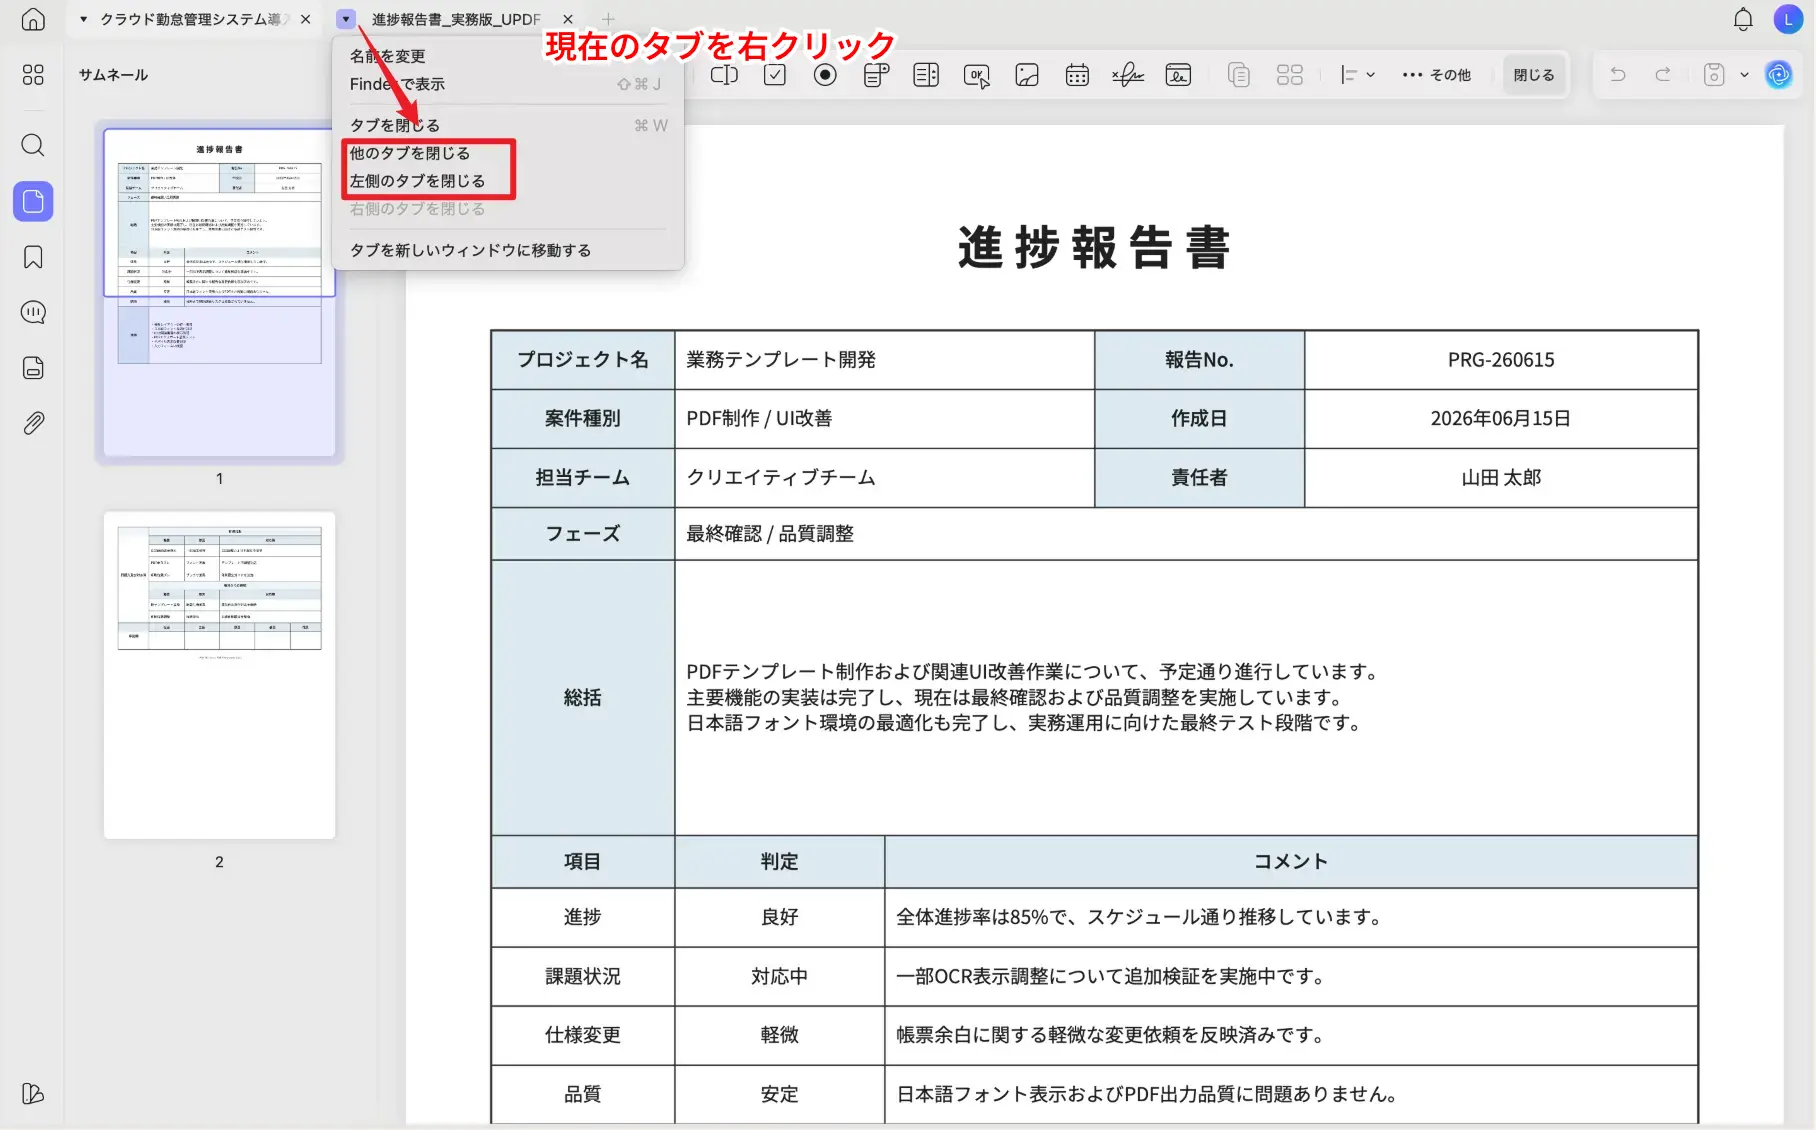Select page 1 thumbnail
Viewport: 1816px width, 1130px height.
[219, 292]
